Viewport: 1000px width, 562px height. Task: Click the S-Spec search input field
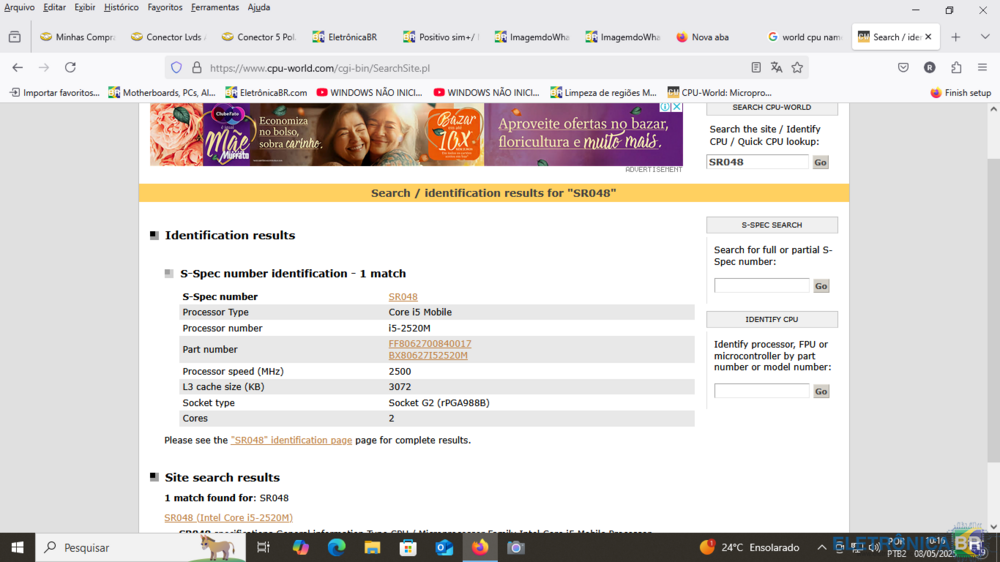click(x=761, y=286)
